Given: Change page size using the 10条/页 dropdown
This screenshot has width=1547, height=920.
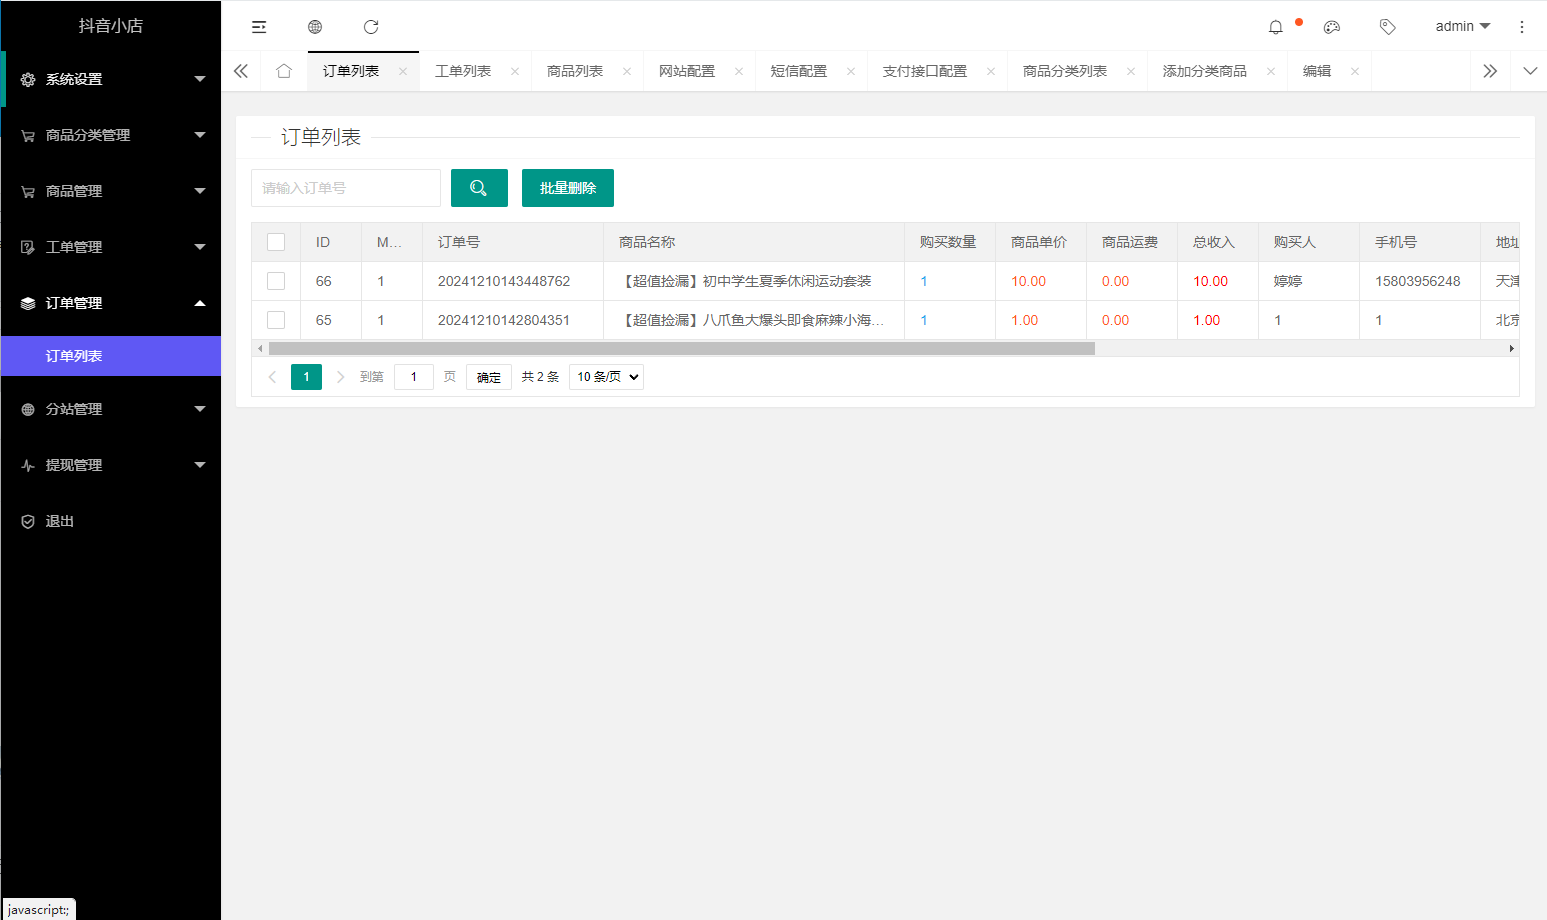Looking at the screenshot, I should (605, 376).
